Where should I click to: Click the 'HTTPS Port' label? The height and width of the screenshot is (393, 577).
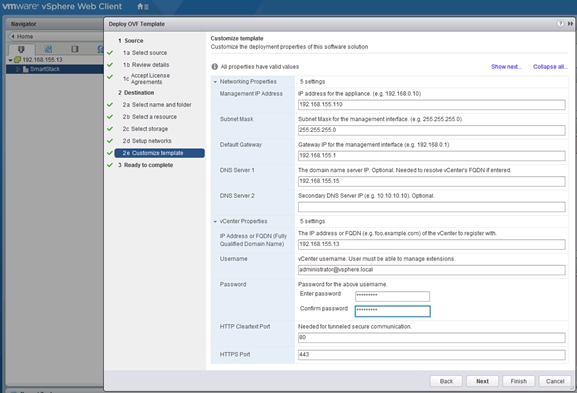pyautogui.click(x=235, y=354)
